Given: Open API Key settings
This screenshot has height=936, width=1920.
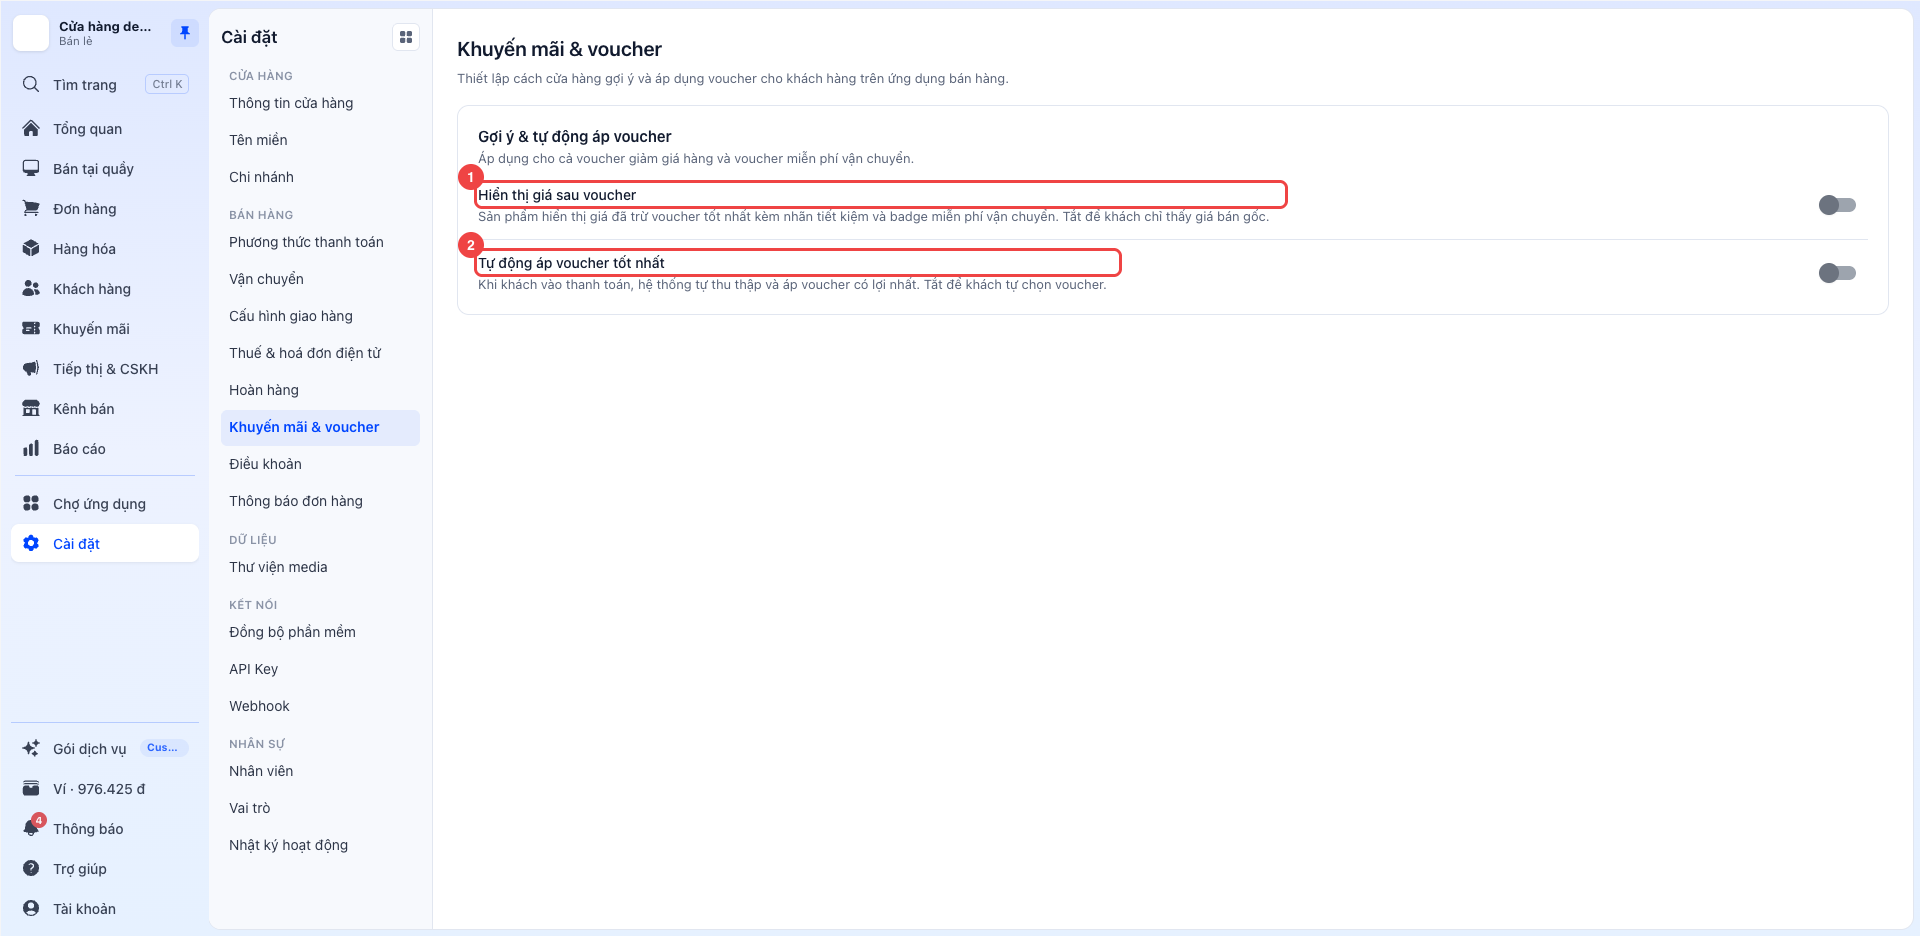Looking at the screenshot, I should pos(320,669).
